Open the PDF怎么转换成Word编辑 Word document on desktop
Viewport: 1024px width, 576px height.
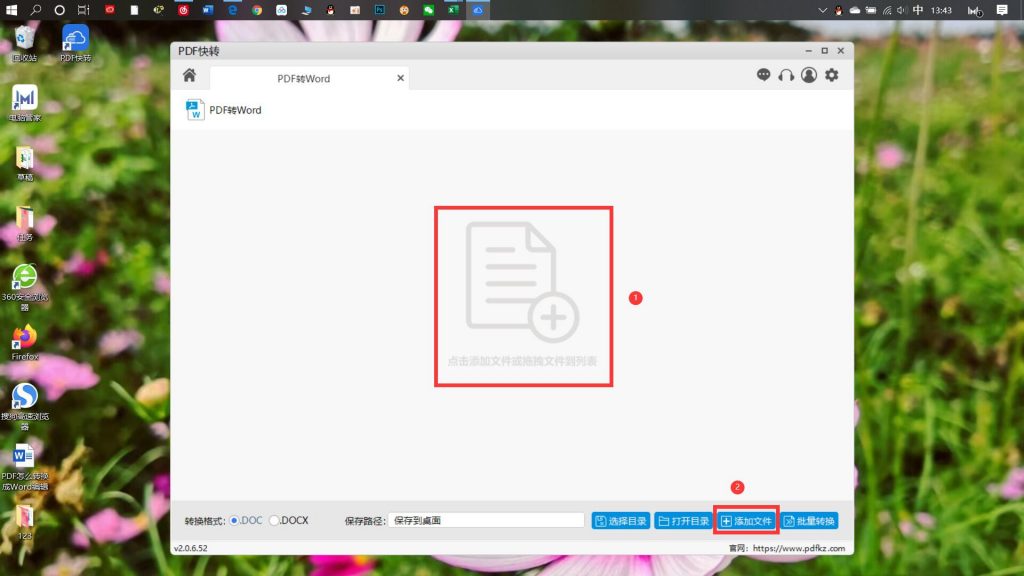click(25, 466)
